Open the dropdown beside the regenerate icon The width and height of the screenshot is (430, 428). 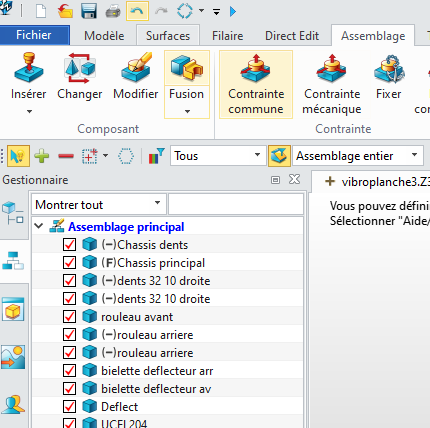(x=201, y=11)
